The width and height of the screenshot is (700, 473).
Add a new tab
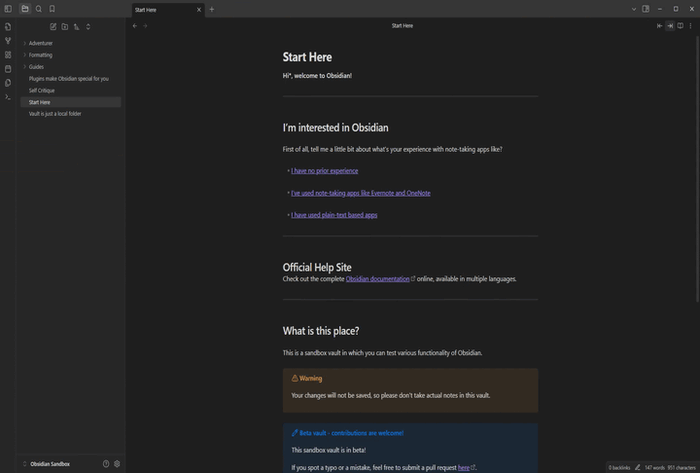pos(212,9)
